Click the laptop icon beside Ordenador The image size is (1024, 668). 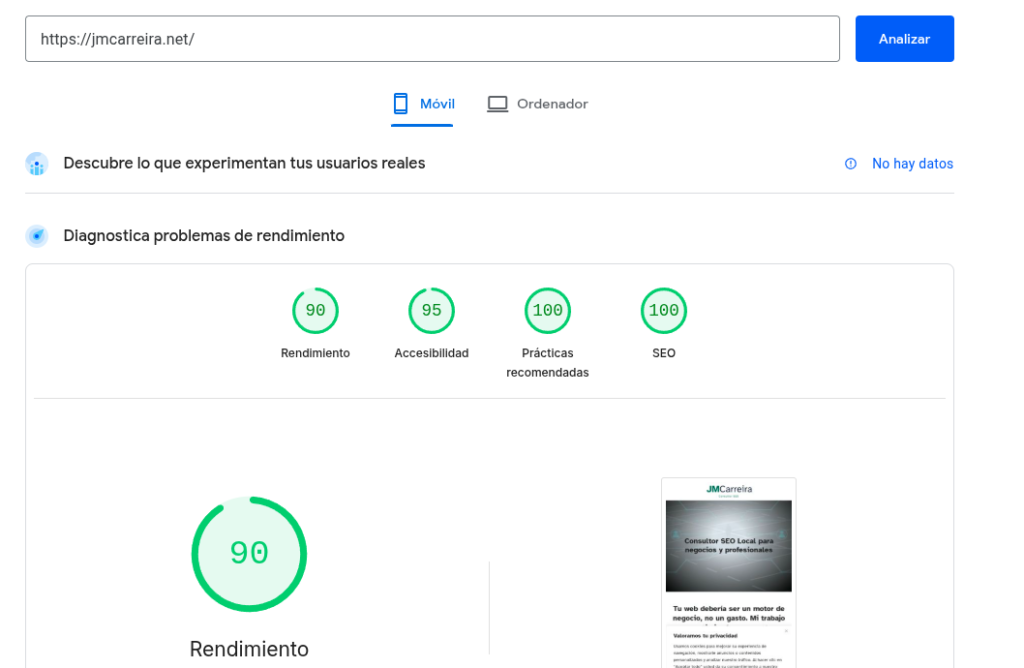[x=497, y=103]
